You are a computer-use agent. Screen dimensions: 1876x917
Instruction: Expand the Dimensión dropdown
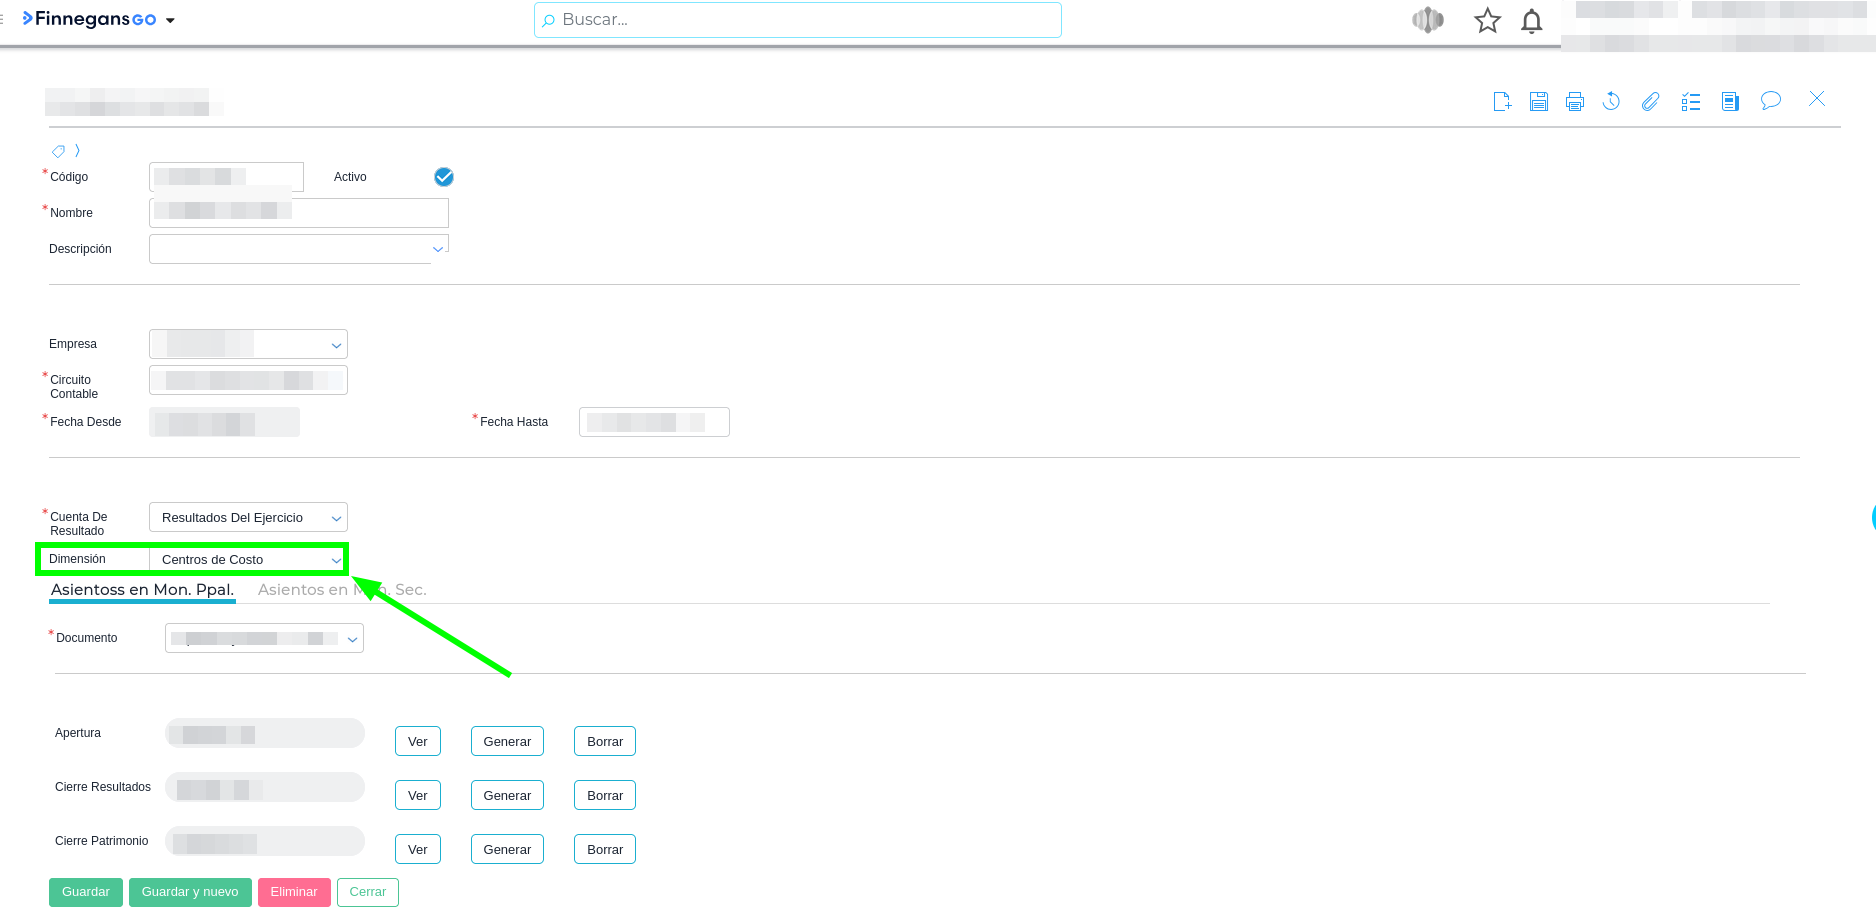(336, 560)
